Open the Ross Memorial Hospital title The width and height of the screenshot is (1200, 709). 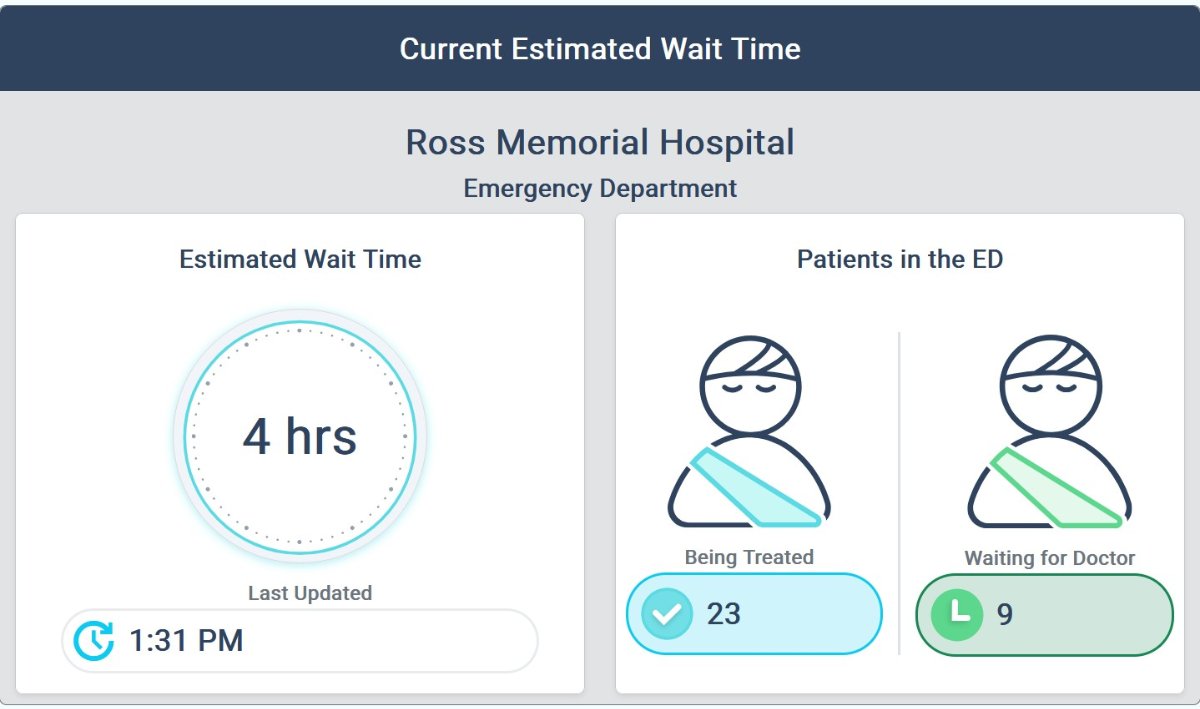click(x=600, y=142)
